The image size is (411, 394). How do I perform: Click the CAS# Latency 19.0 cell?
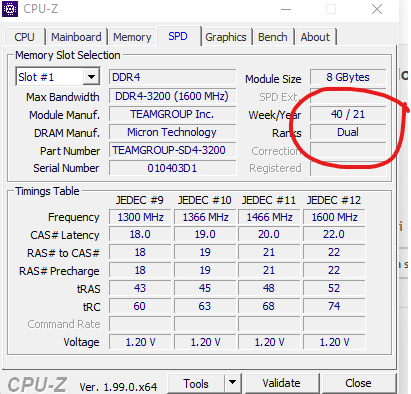click(205, 234)
